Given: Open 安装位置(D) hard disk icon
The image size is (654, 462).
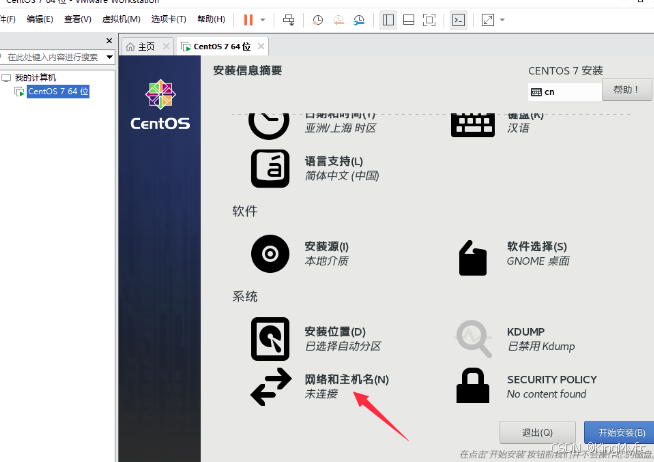Looking at the screenshot, I should [270, 339].
